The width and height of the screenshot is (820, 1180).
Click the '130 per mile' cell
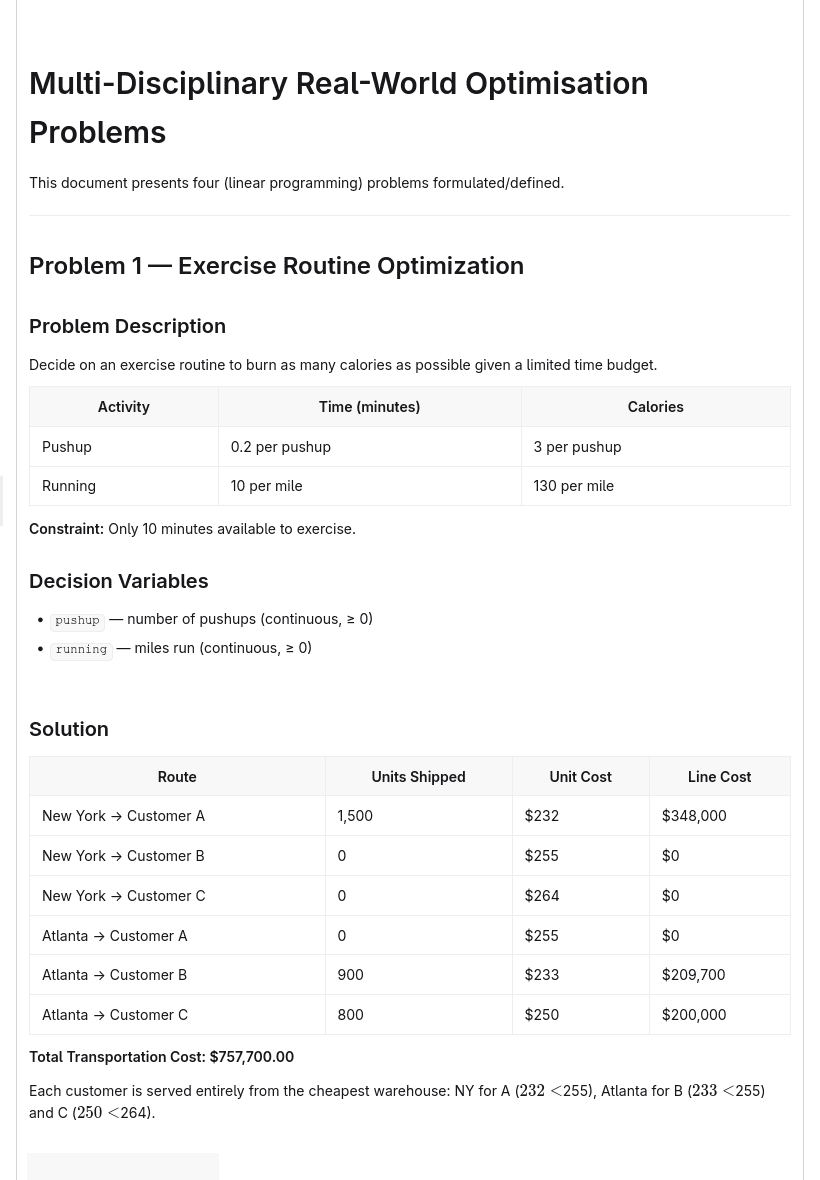click(655, 485)
